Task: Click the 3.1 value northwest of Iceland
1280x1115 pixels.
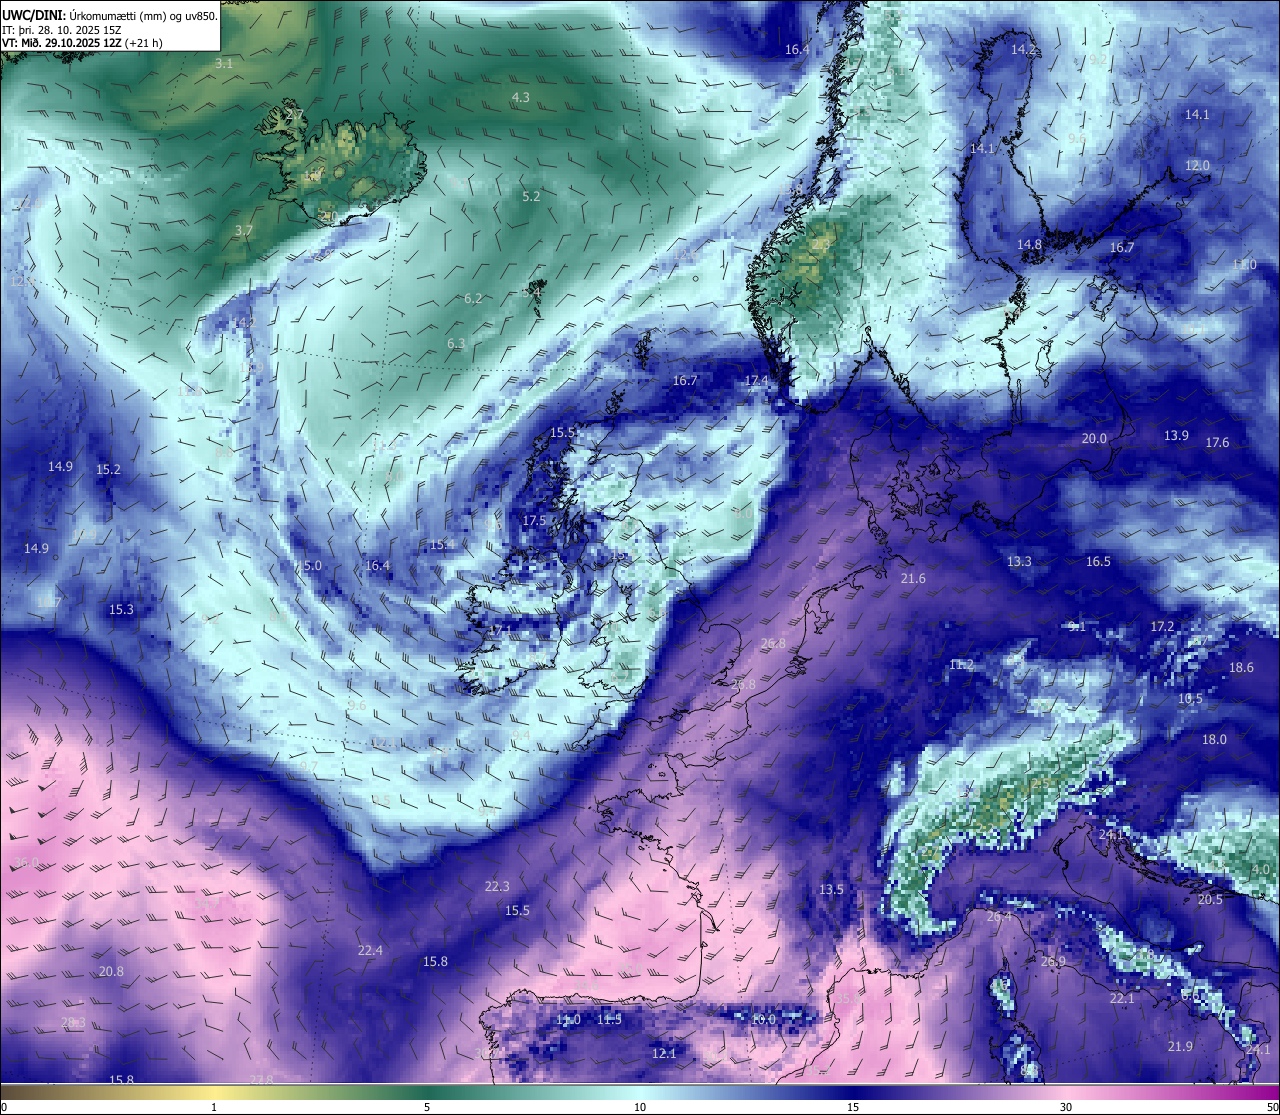Action: point(223,63)
